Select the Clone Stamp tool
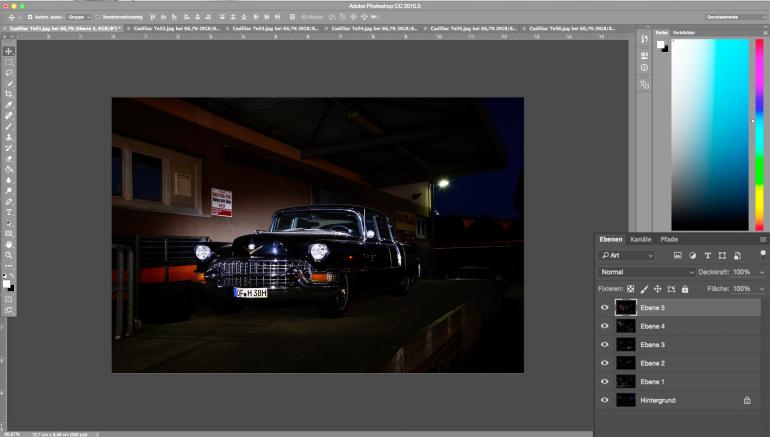This screenshot has height=437, width=770. click(x=9, y=137)
